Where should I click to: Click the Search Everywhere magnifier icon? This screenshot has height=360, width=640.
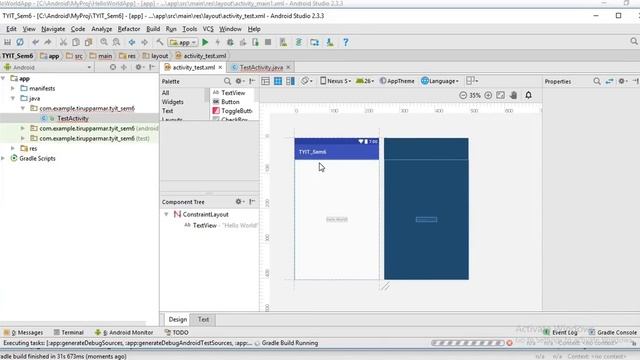click(634, 42)
